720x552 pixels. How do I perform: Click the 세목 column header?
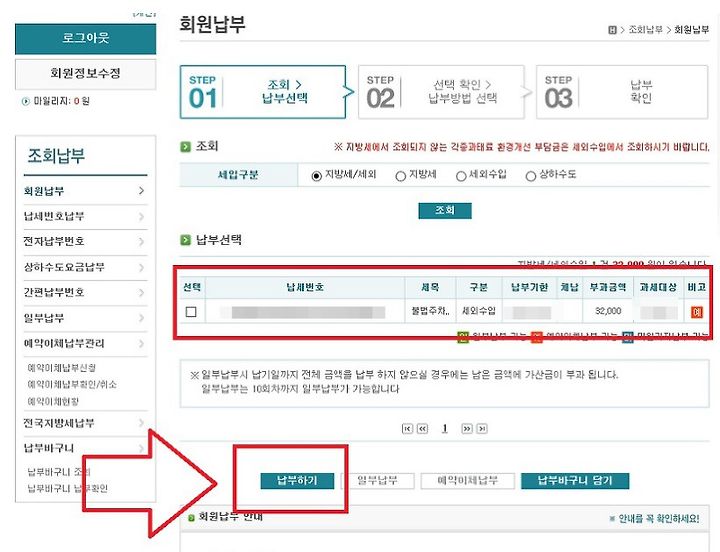click(430, 287)
